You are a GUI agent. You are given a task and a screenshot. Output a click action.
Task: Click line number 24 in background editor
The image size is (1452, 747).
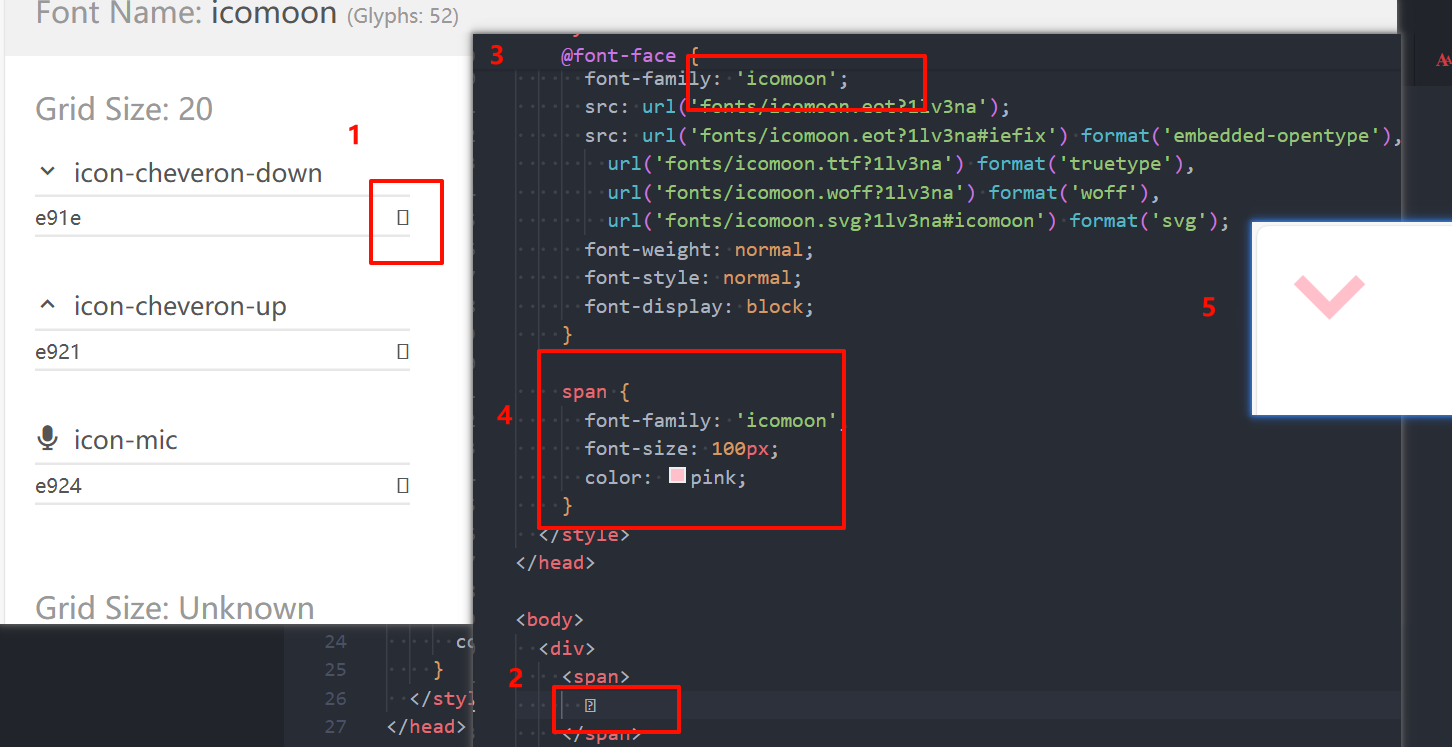pos(335,641)
